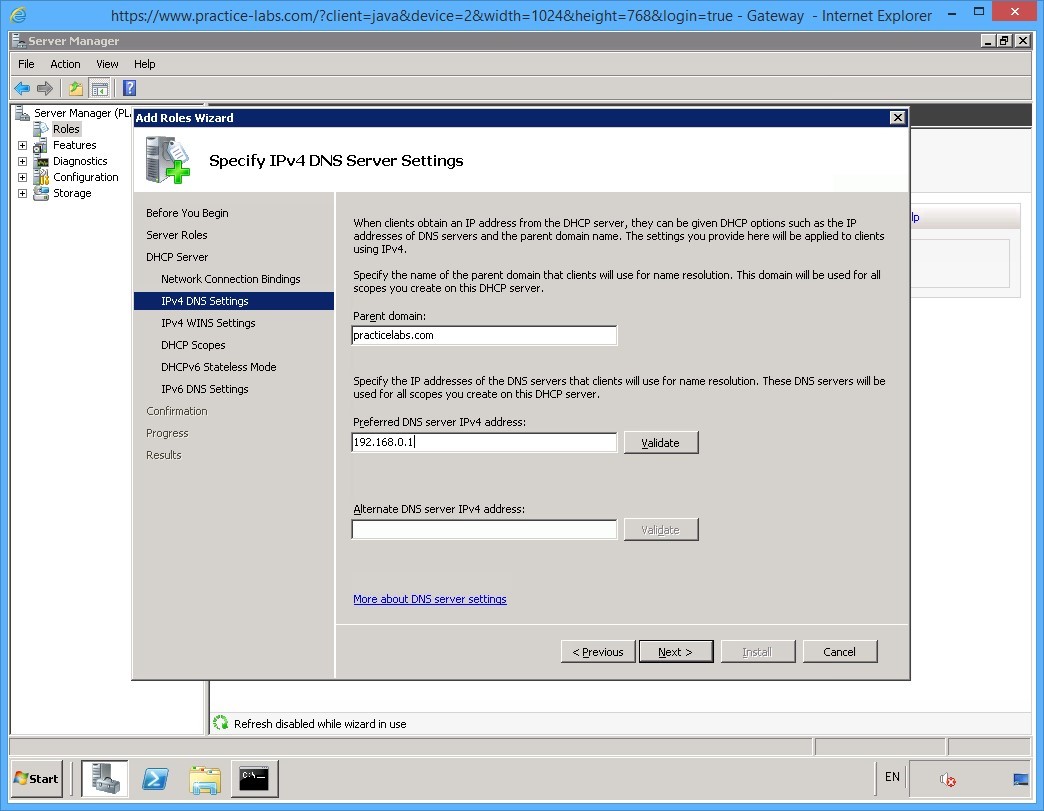Open Windows PowerShell from the taskbar
The height and width of the screenshot is (811, 1044).
[x=155, y=779]
